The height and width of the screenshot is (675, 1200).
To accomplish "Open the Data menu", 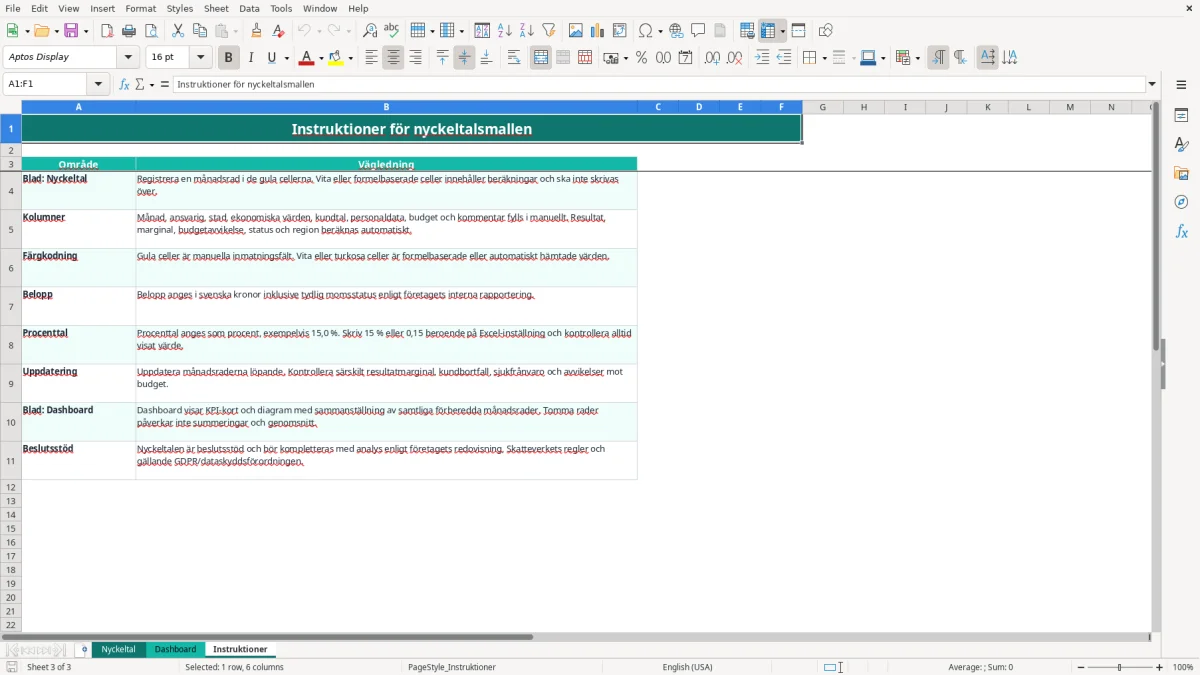I will (249, 8).
